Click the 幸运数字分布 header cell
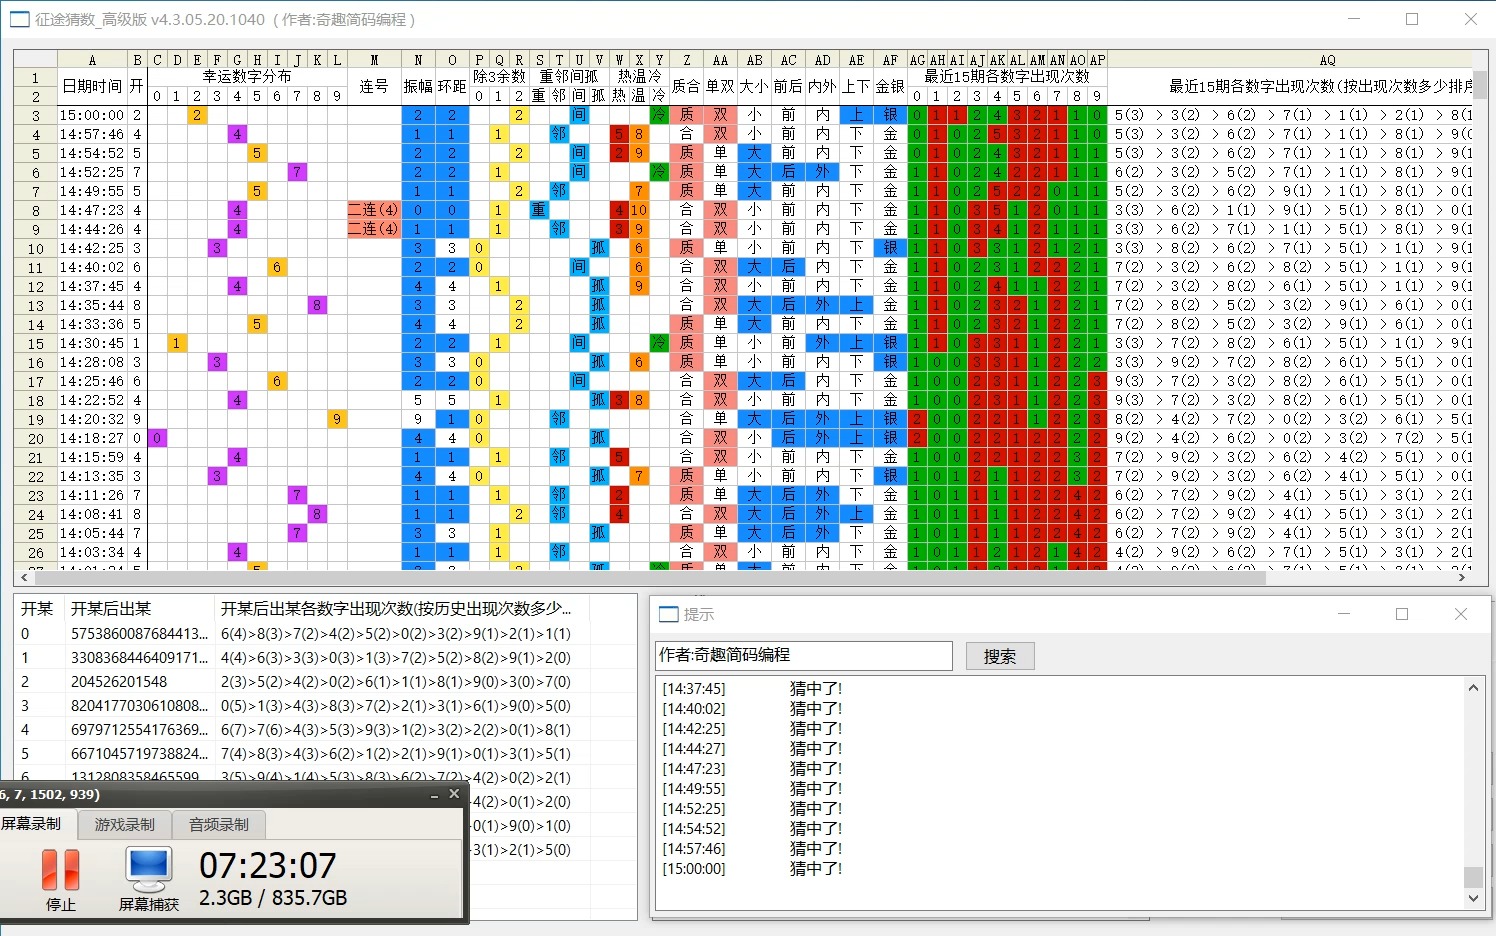 247,77
